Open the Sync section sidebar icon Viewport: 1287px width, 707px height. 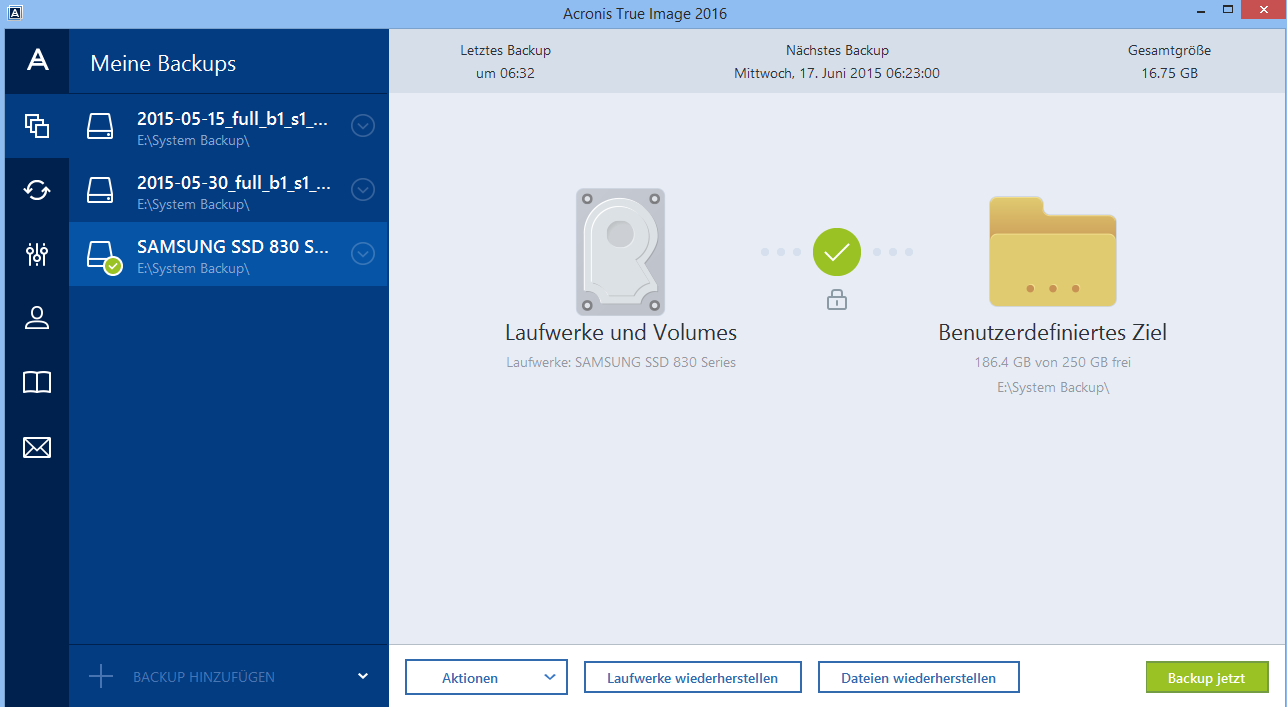click(x=37, y=190)
